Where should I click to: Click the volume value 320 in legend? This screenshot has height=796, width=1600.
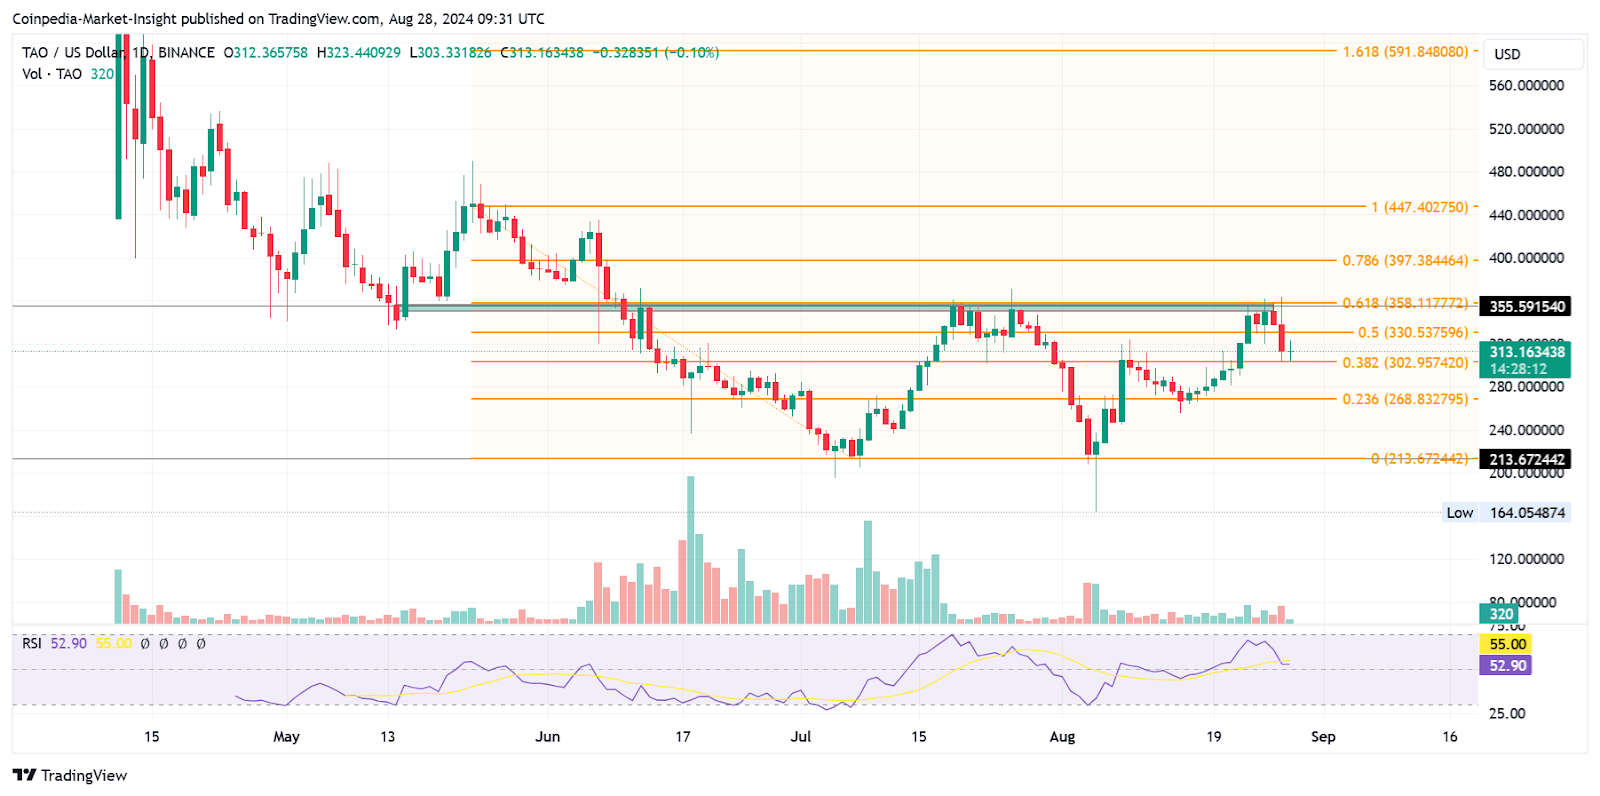(x=102, y=74)
